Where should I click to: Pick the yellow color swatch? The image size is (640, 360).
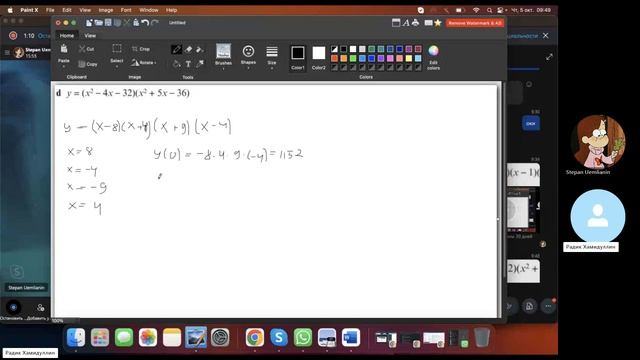click(x=409, y=58)
